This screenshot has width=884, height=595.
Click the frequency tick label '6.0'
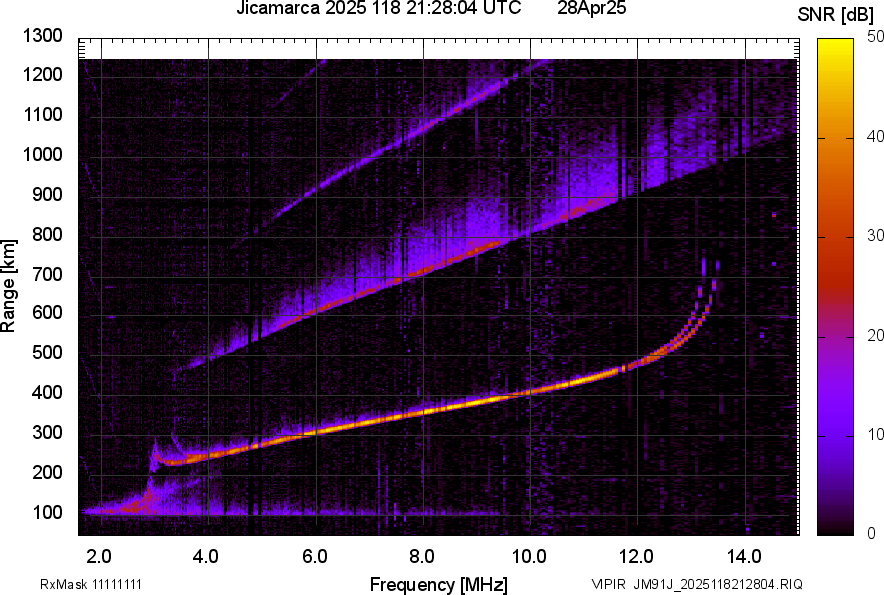point(315,557)
